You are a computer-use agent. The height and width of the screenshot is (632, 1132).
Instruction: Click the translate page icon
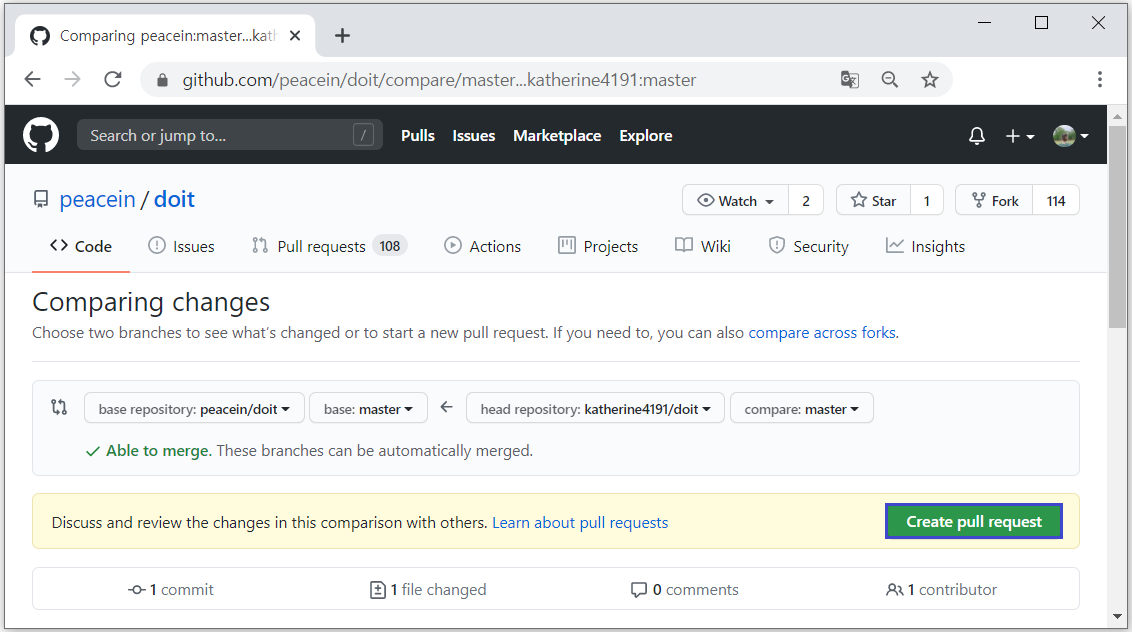[x=850, y=79]
